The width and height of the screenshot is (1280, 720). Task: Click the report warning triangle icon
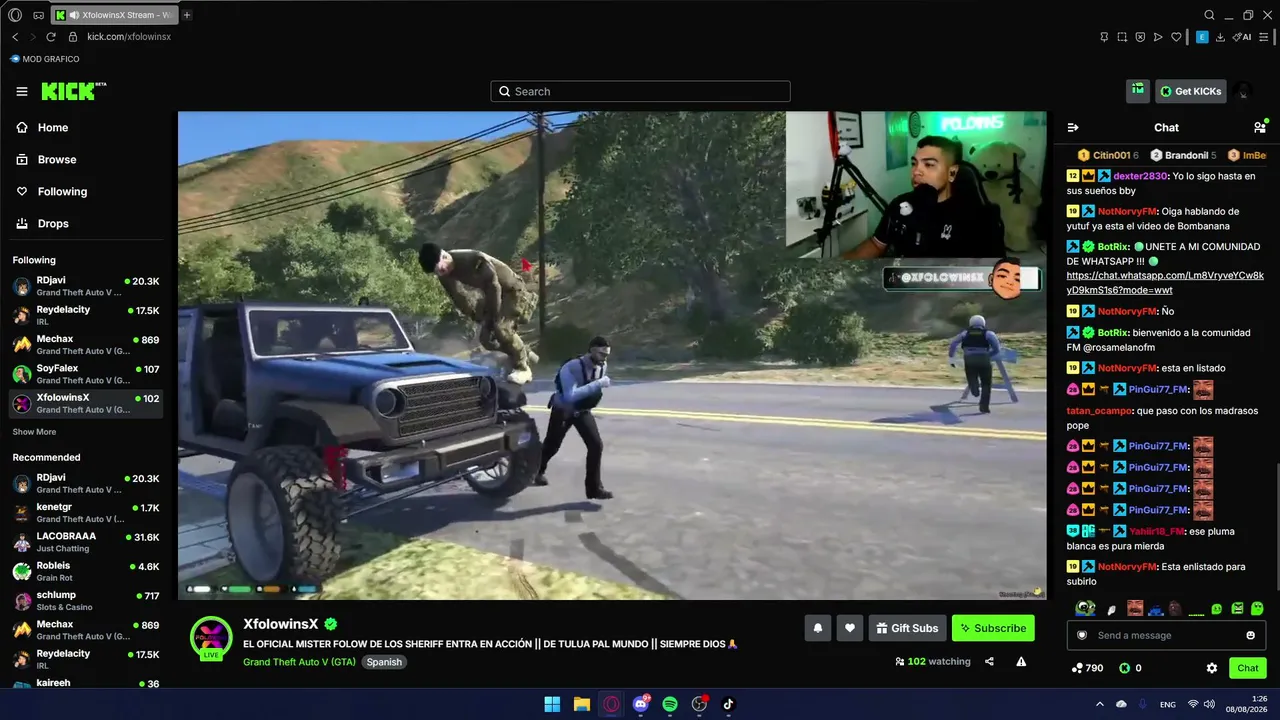pyautogui.click(x=1021, y=661)
